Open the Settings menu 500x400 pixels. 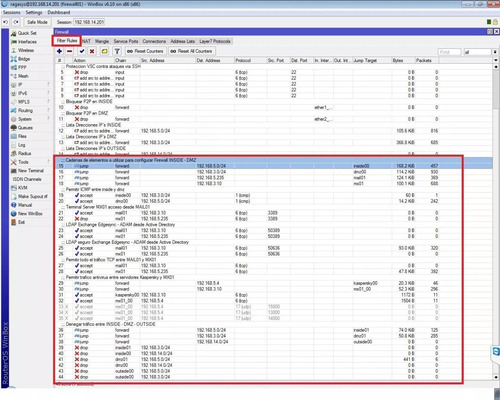[34, 12]
